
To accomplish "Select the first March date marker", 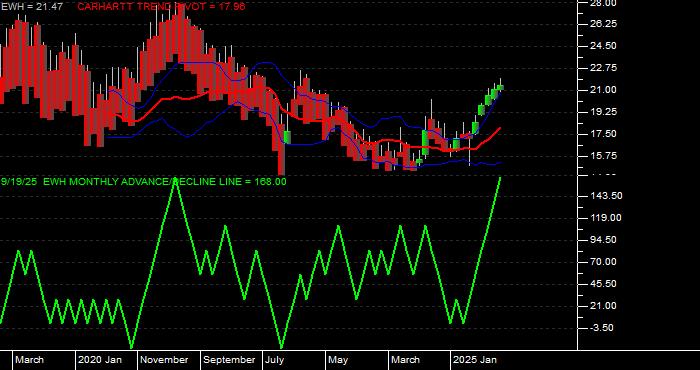I will click(29, 360).
